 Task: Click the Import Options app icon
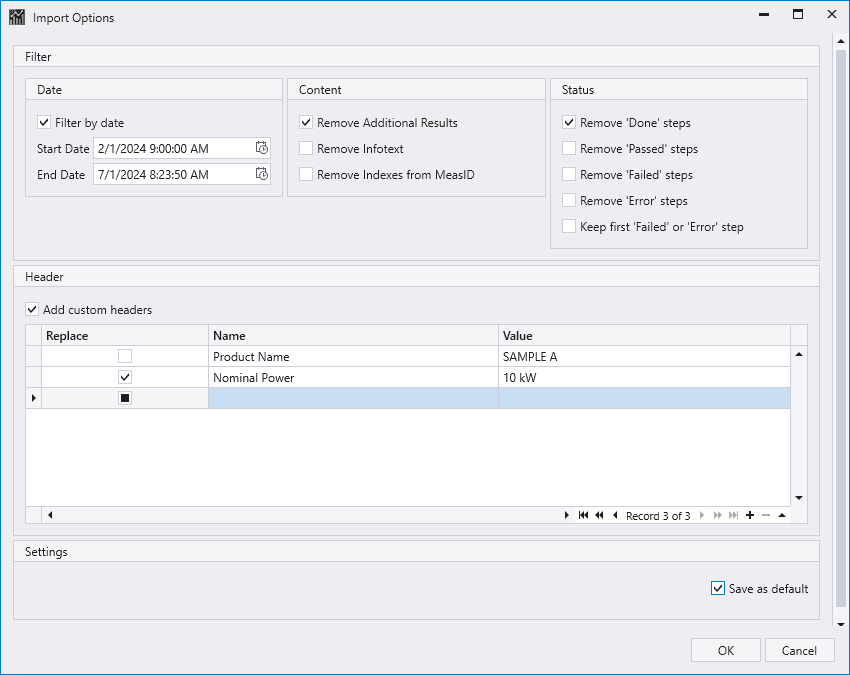tap(17, 17)
